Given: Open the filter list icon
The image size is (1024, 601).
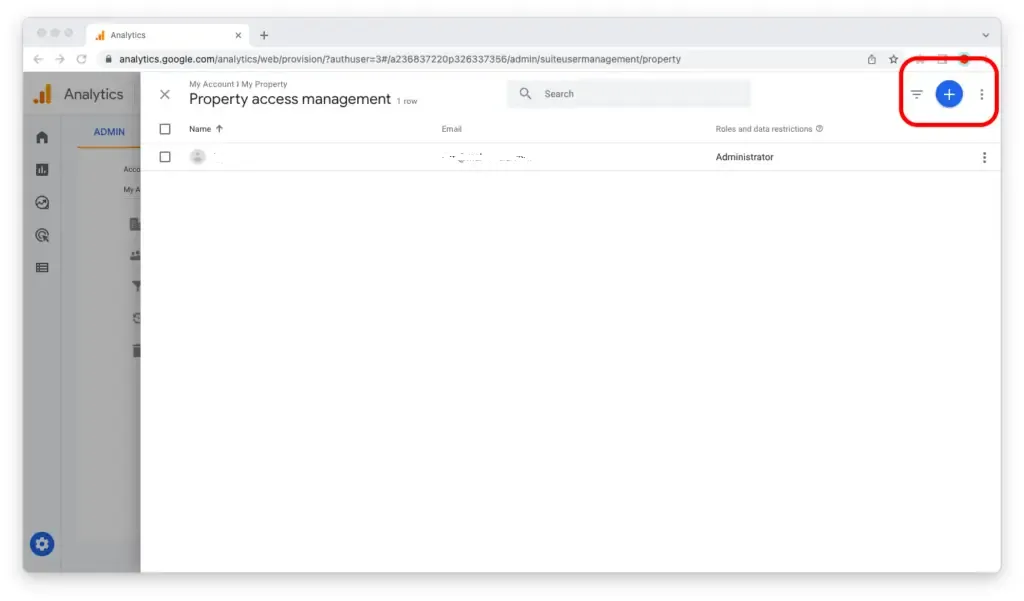Looking at the screenshot, I should (916, 94).
